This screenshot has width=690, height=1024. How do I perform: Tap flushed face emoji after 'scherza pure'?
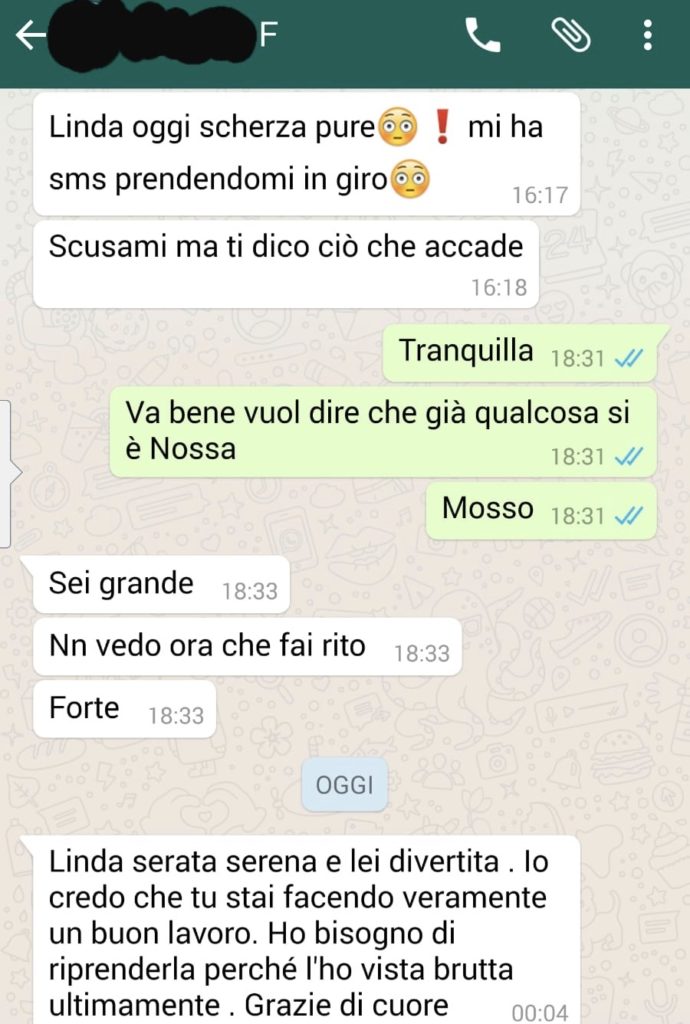point(398,127)
